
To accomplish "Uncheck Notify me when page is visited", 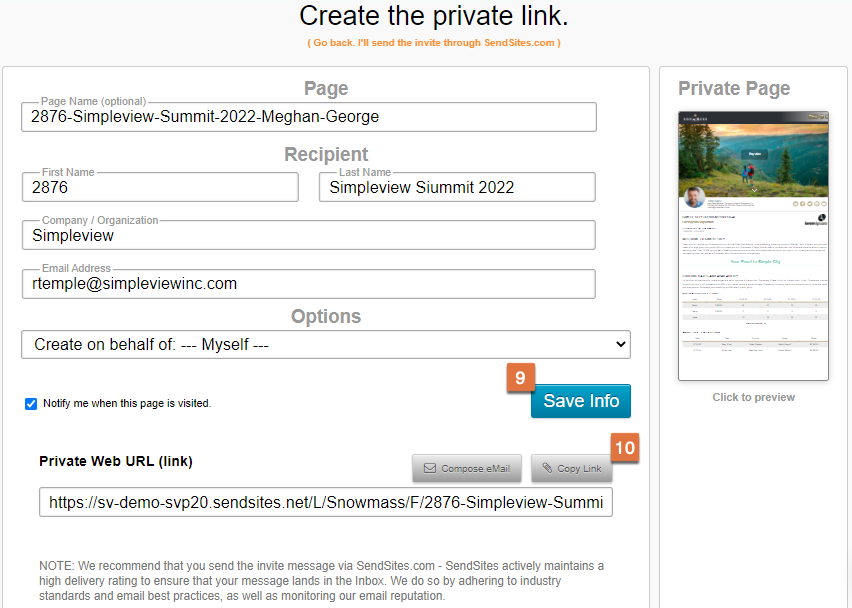I will [x=31, y=404].
